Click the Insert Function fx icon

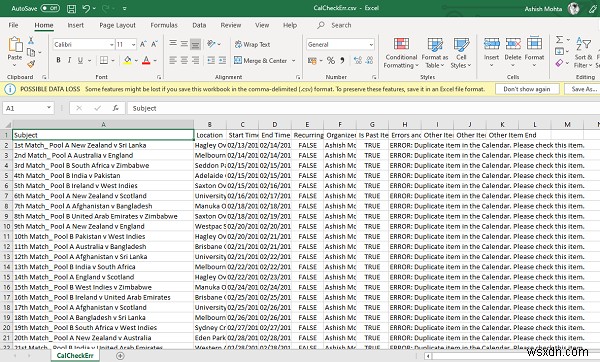click(x=116, y=108)
